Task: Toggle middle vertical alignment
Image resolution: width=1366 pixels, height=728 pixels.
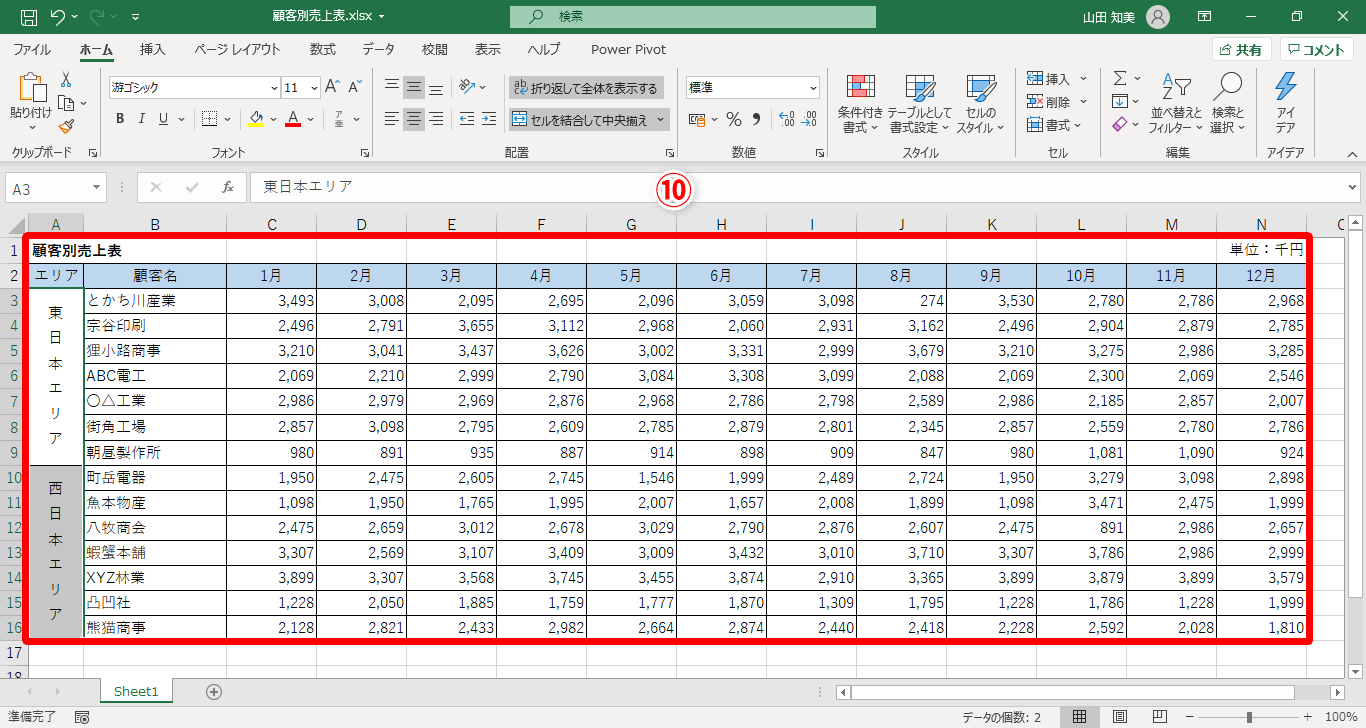Action: click(414, 87)
